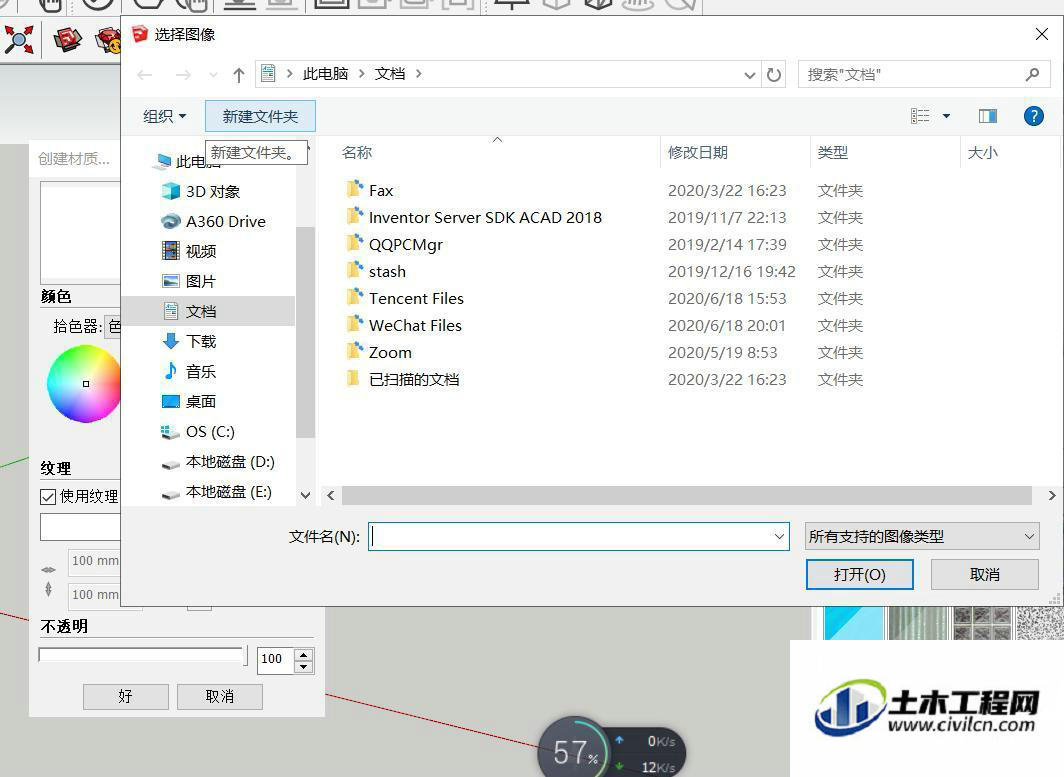Screen dimensions: 1064x777
Task: Click the search magnifier icon
Action: [x=1032, y=75]
